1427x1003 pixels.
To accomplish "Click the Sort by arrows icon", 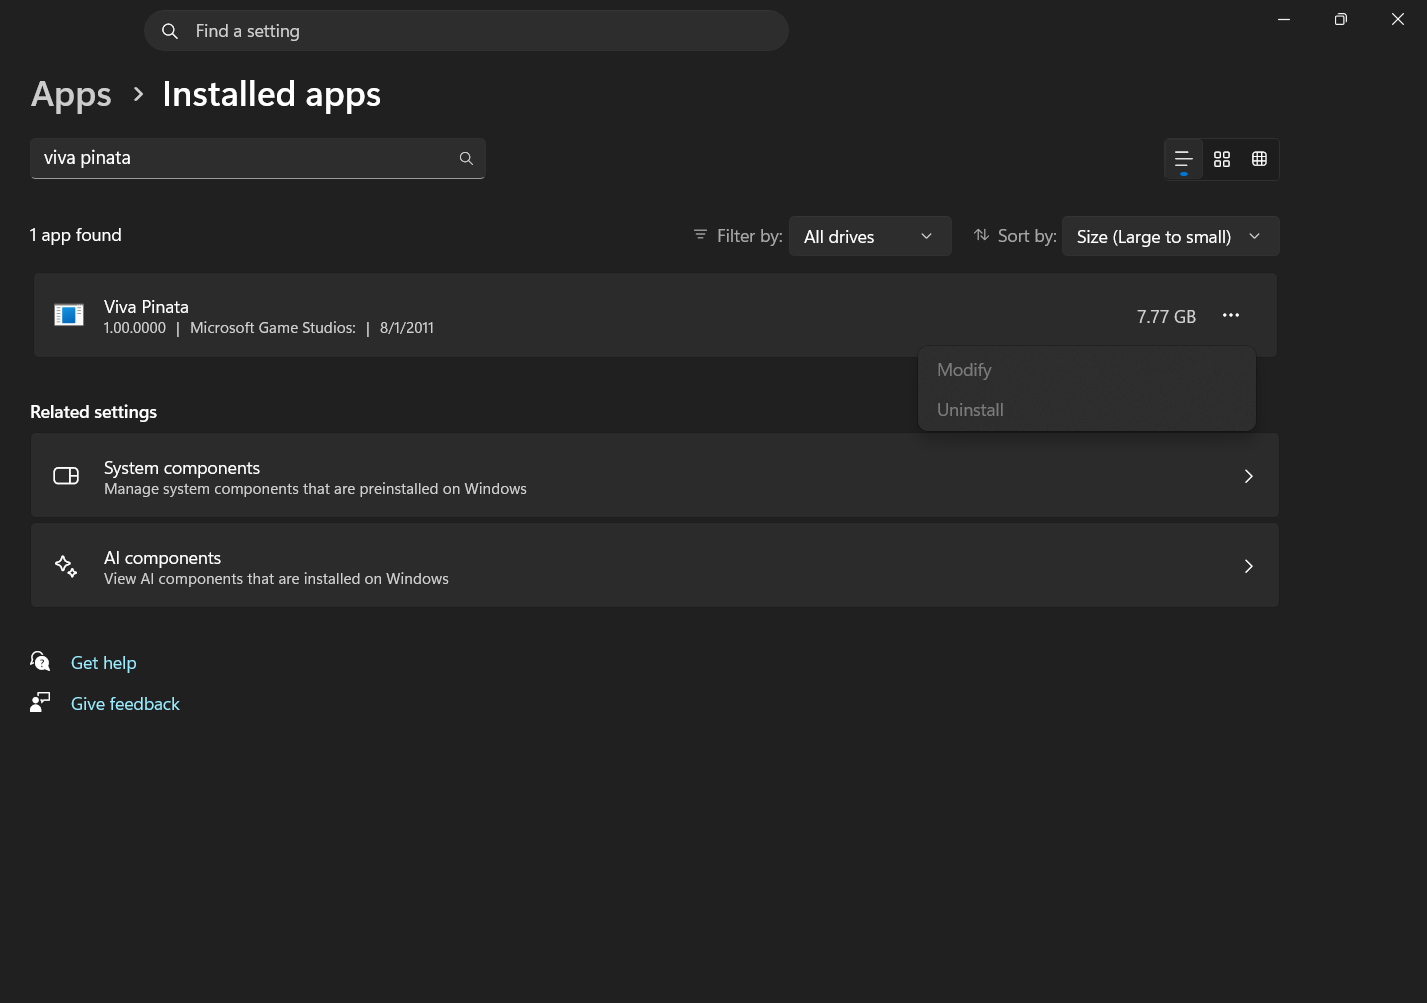I will tap(982, 235).
